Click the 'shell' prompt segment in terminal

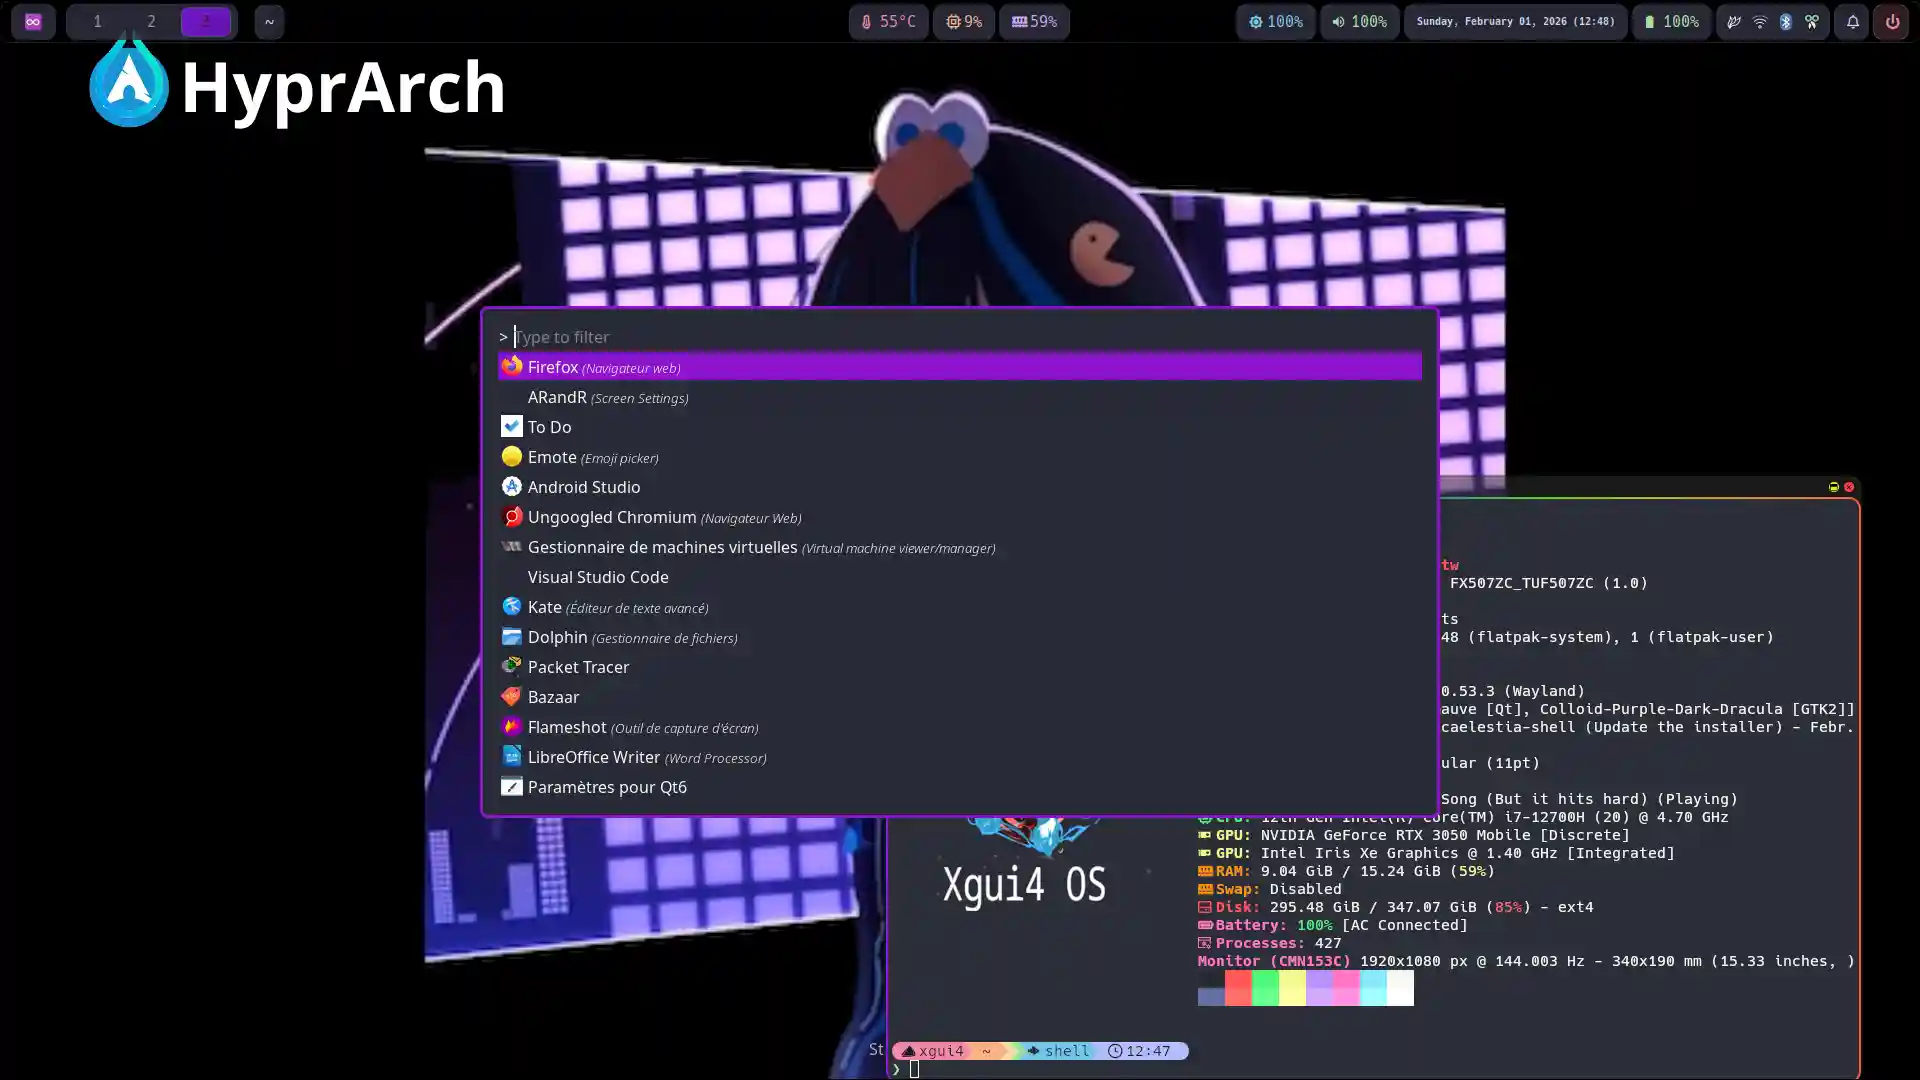coord(1058,1050)
